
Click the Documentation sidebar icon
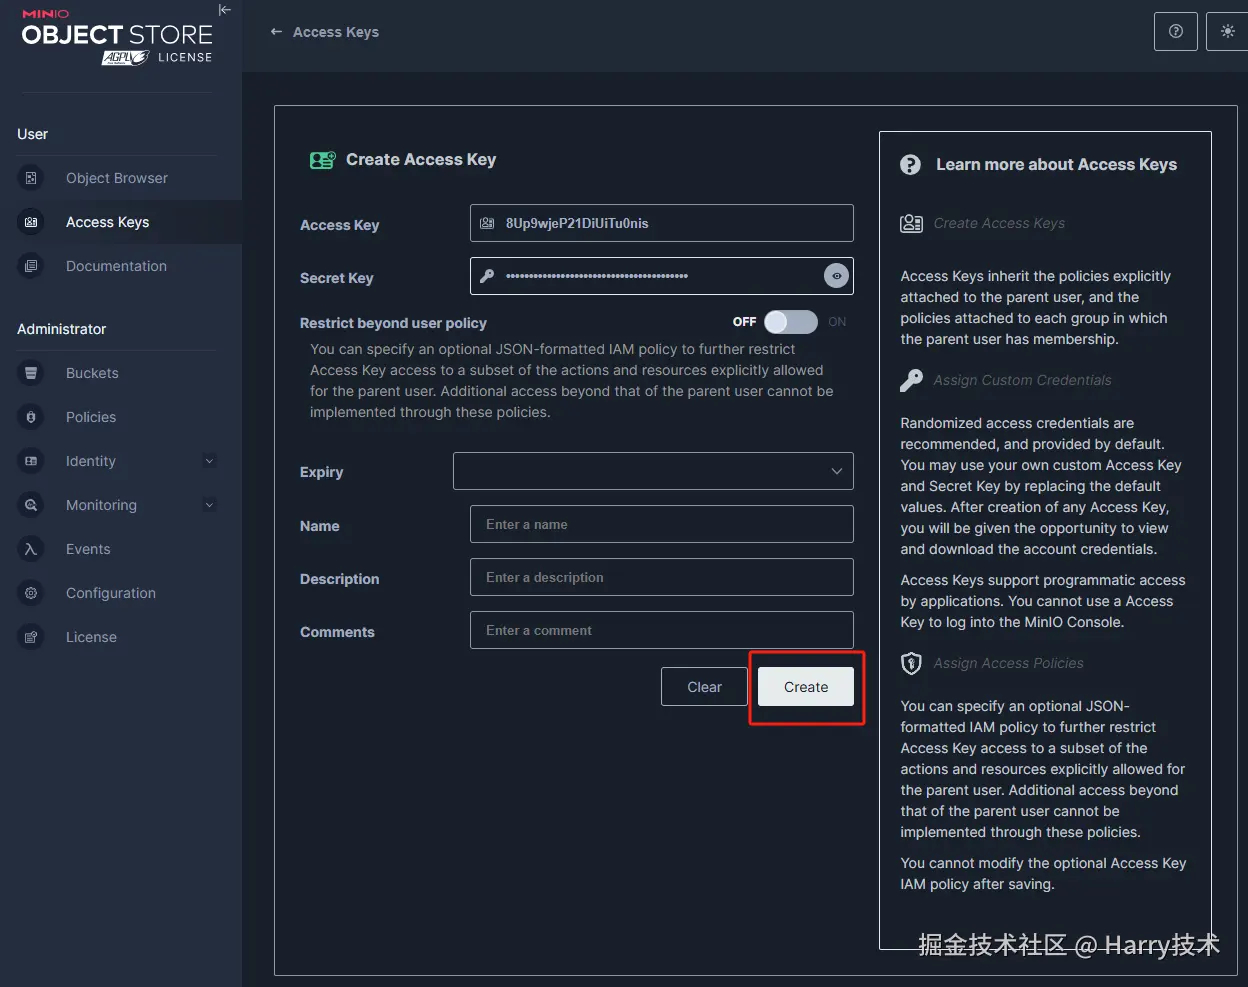pyautogui.click(x=31, y=266)
